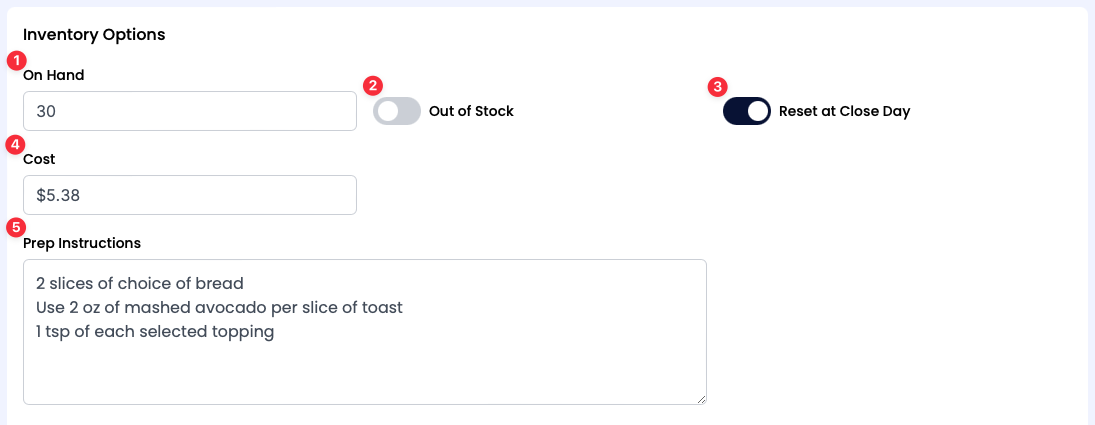Click the red number 1 badge
Screen dimensions: 1095x425
click(x=15, y=59)
